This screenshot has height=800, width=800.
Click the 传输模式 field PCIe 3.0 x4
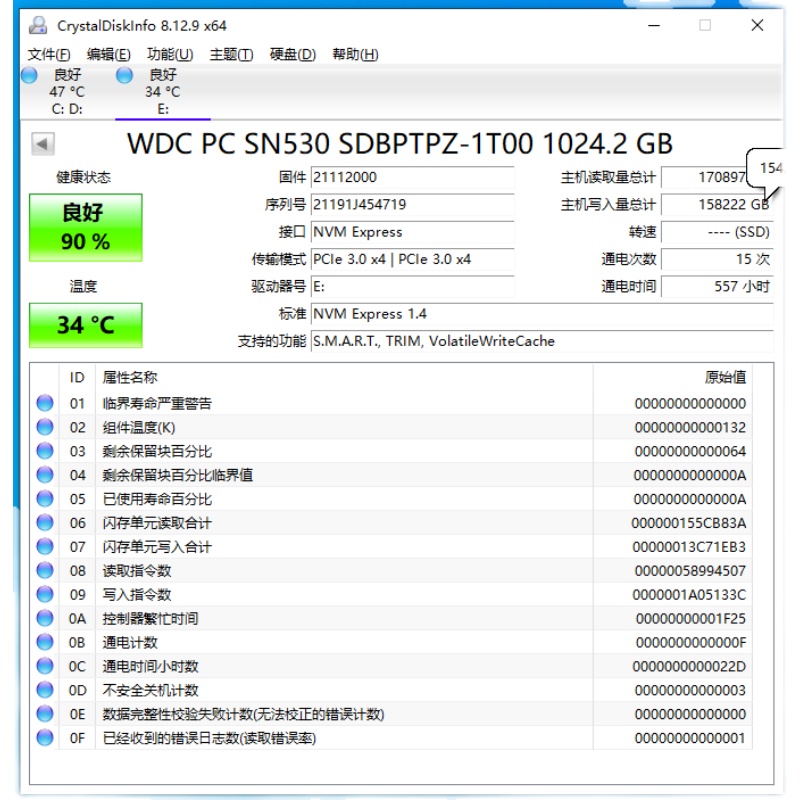click(412, 259)
